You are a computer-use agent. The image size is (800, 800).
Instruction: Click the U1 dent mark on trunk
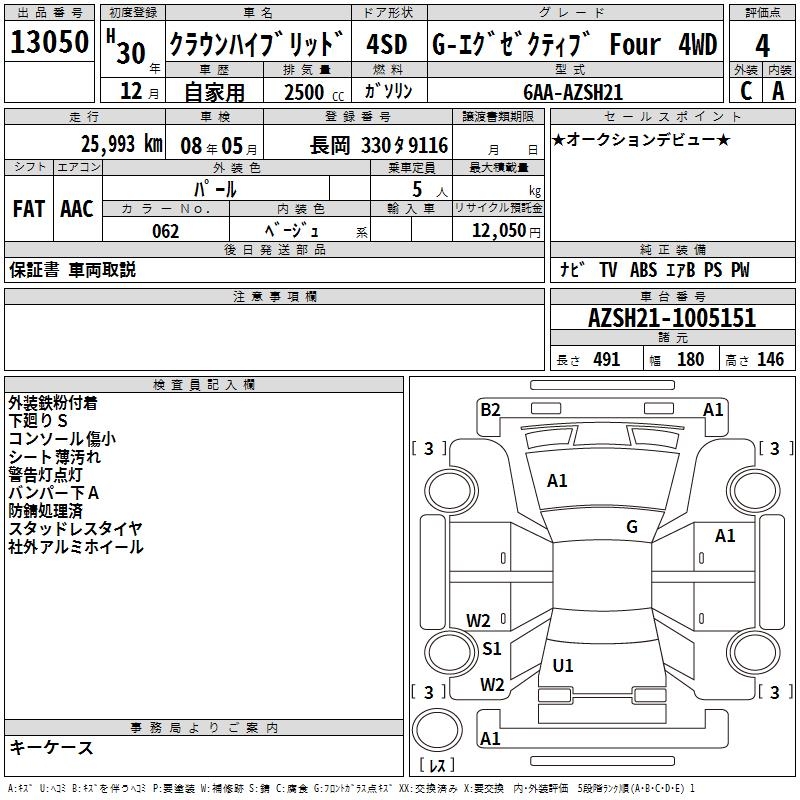click(563, 666)
